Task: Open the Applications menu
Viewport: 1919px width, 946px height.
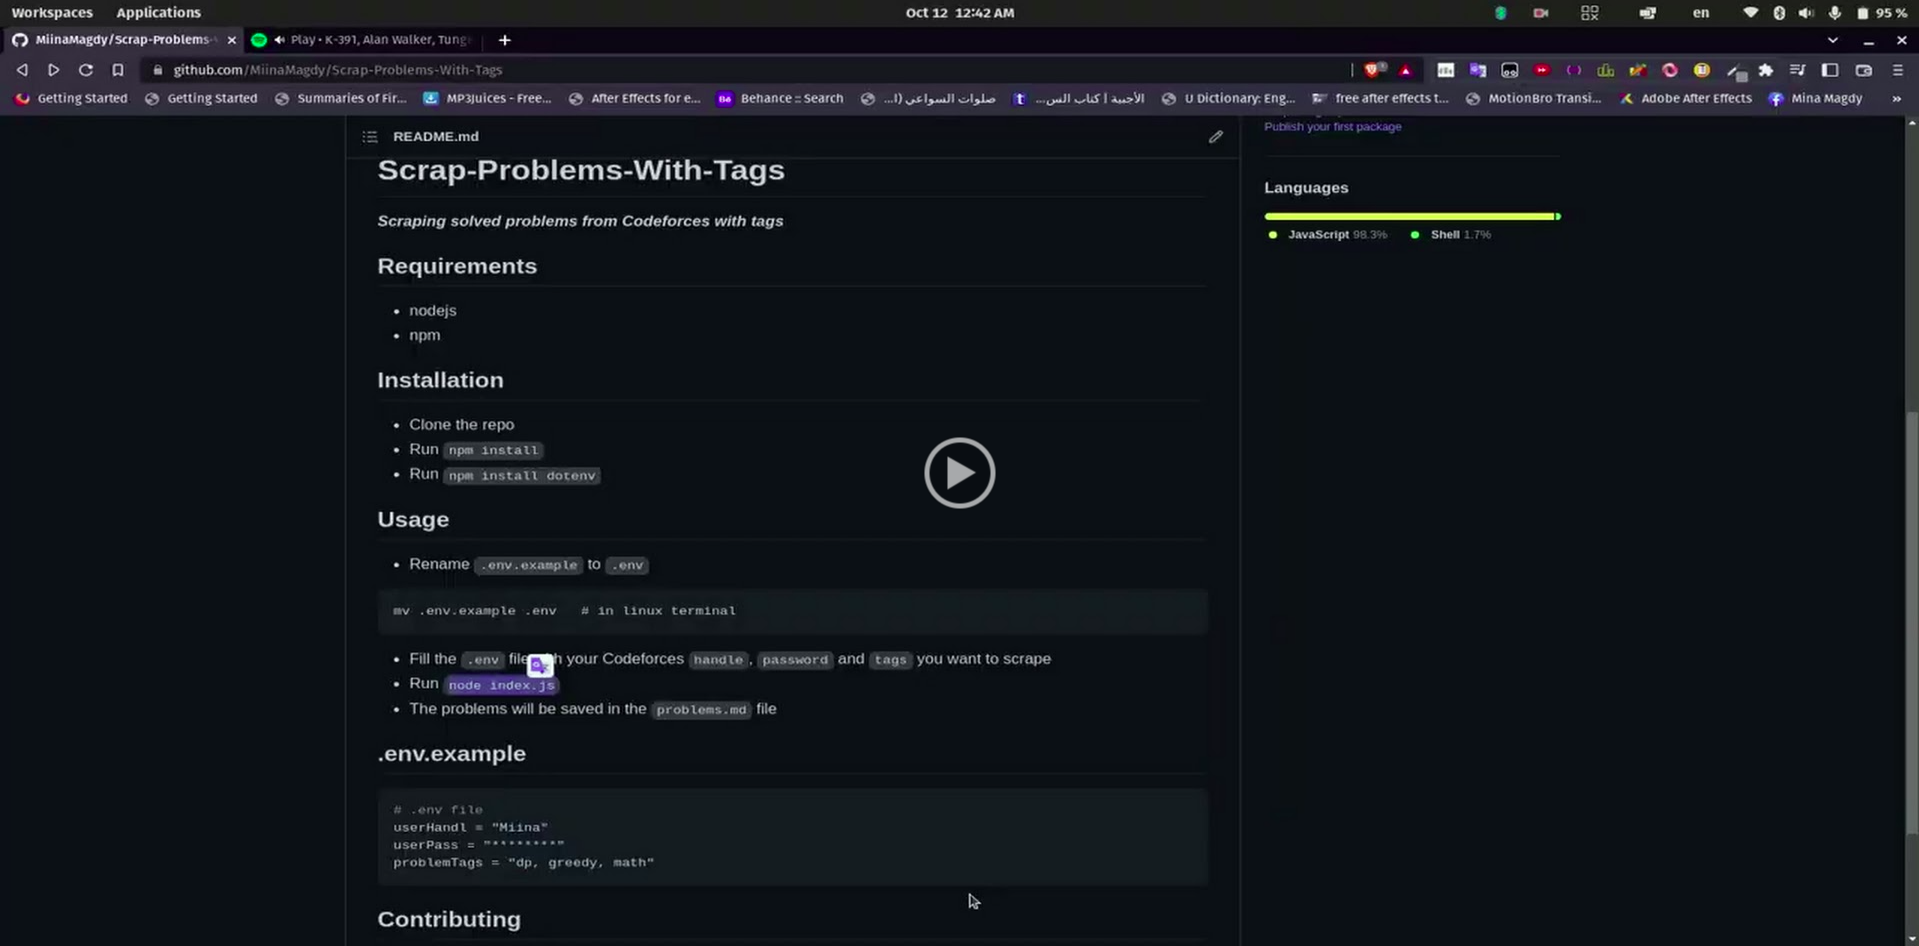Action: coord(158,13)
